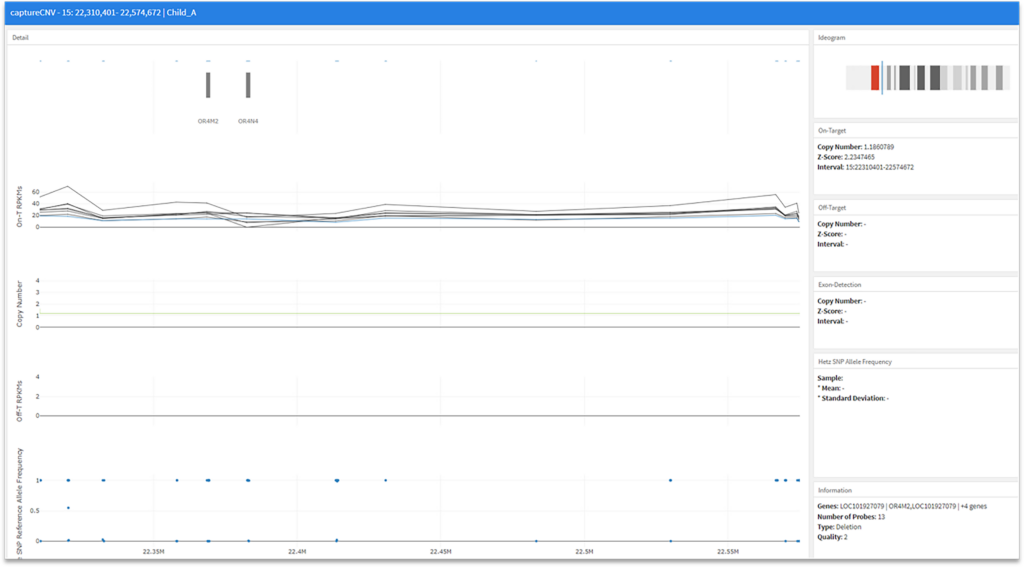Open the On-Target panel header
The height and width of the screenshot is (567, 1024).
coord(833,130)
